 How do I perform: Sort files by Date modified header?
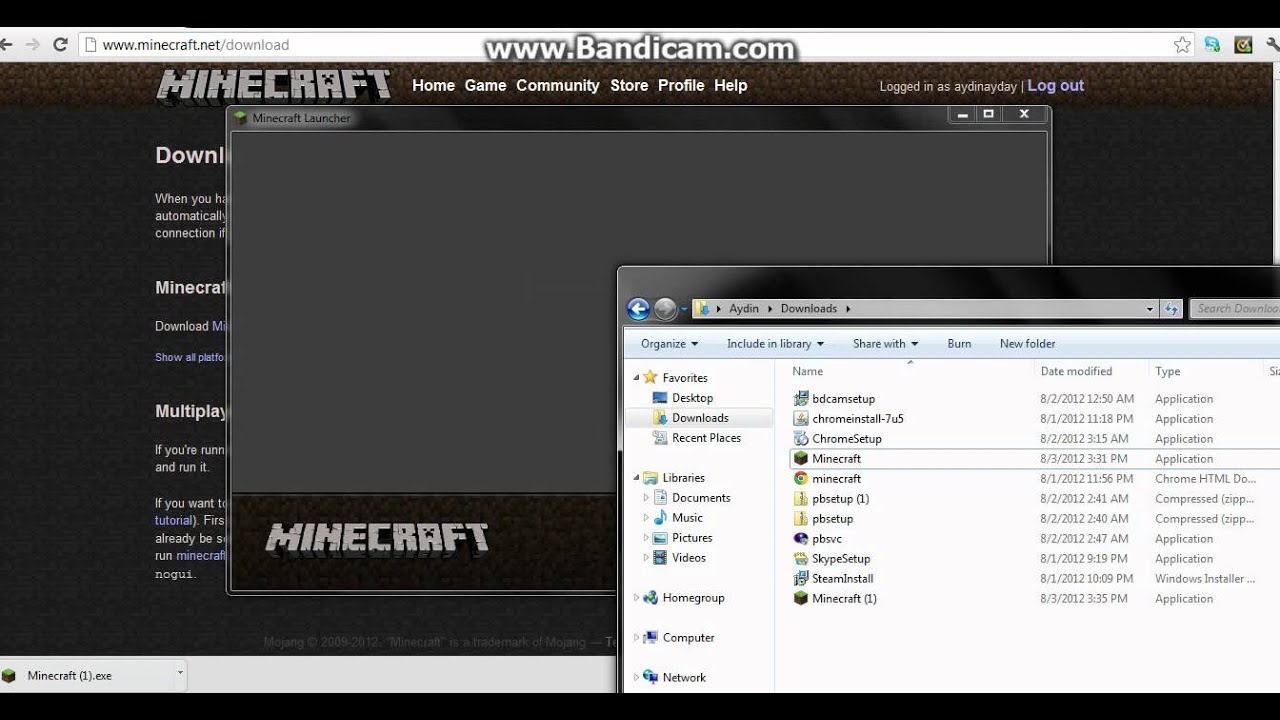coord(1076,371)
